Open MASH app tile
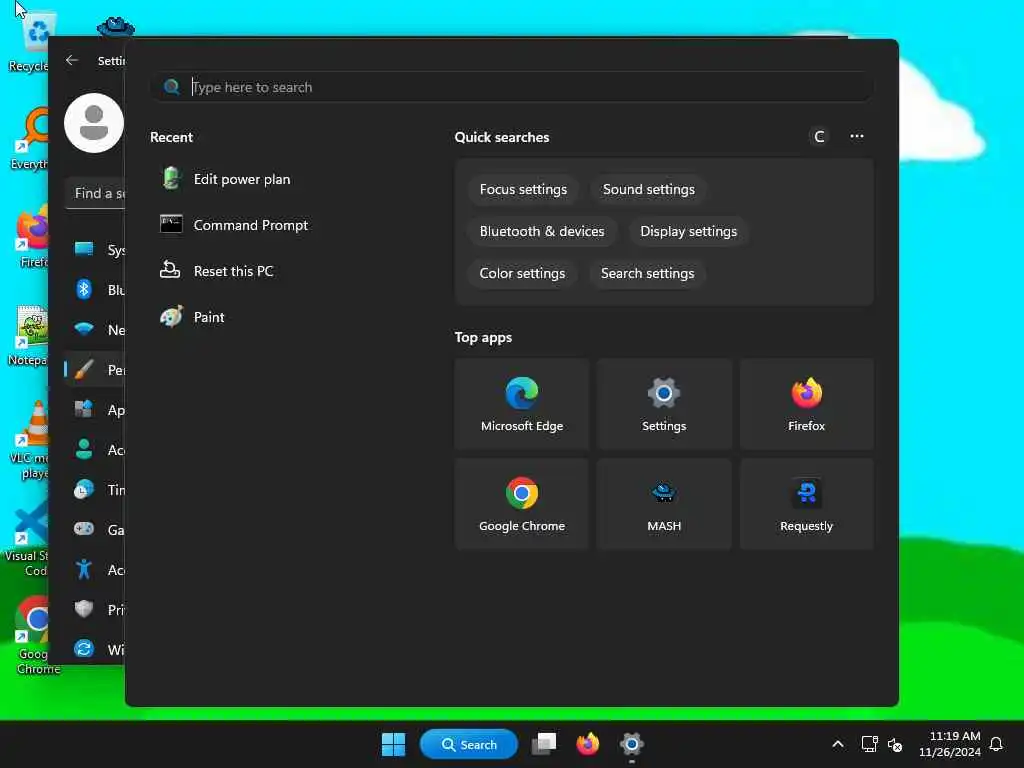The width and height of the screenshot is (1024, 768). pos(664,504)
